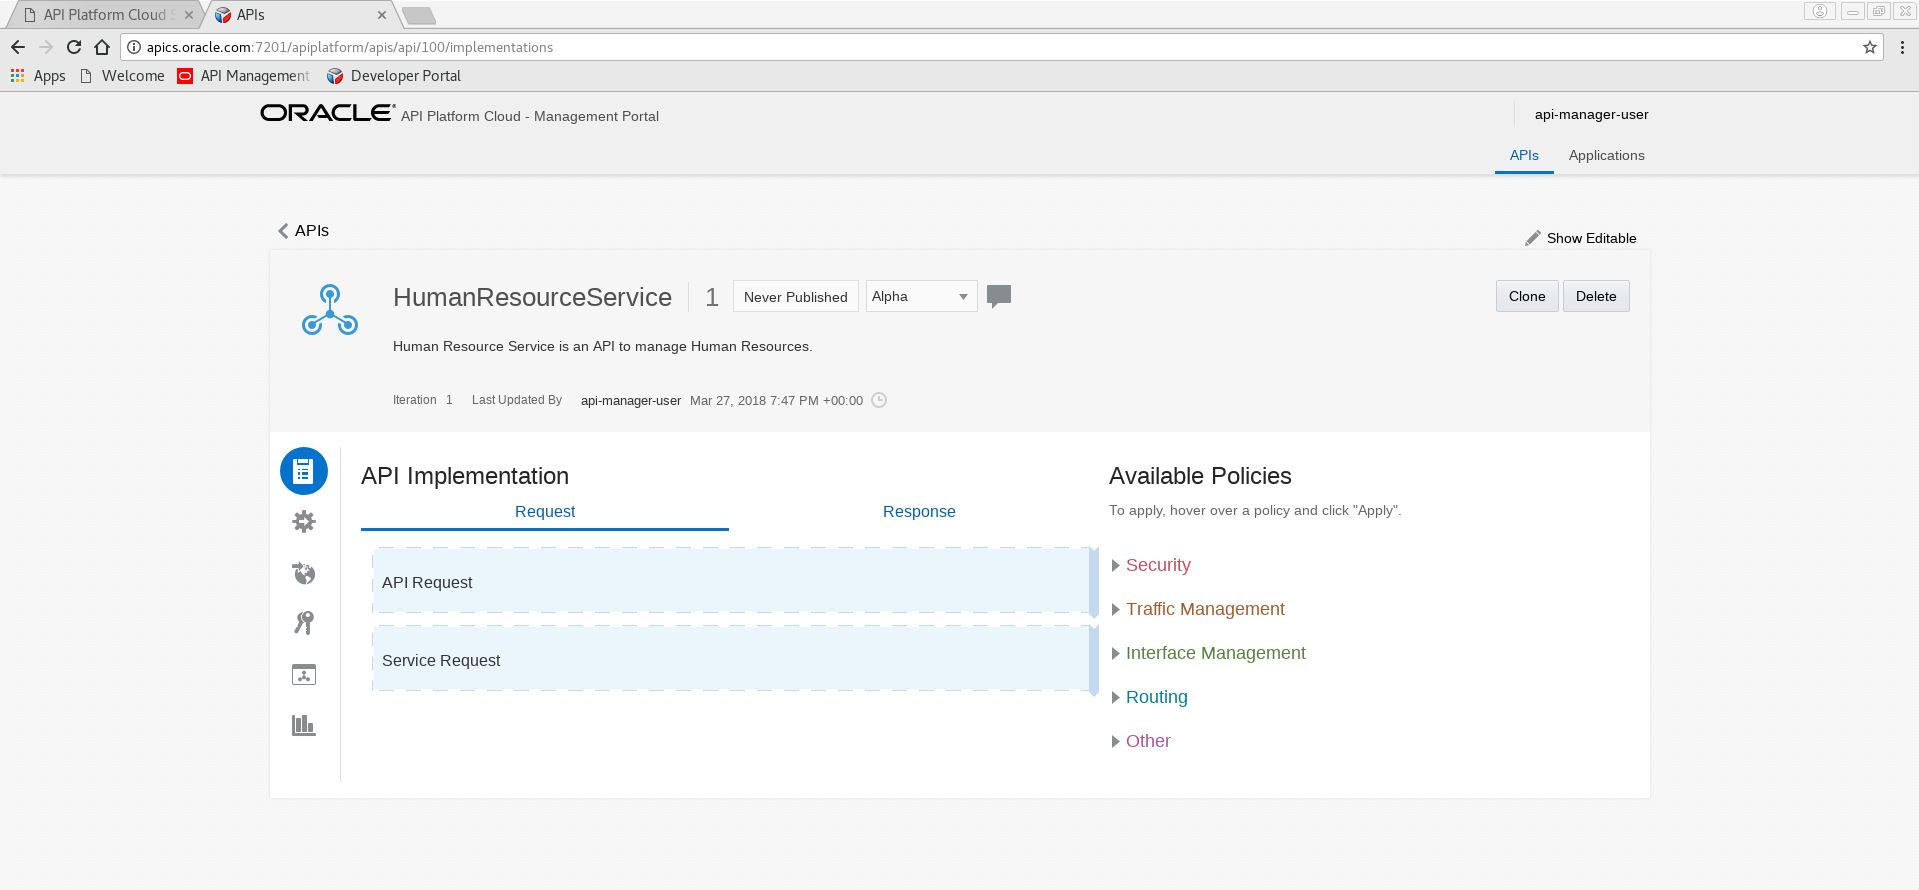Toggle Show Editable pencil option
Viewport: 1919px width, 890px height.
pos(1580,238)
